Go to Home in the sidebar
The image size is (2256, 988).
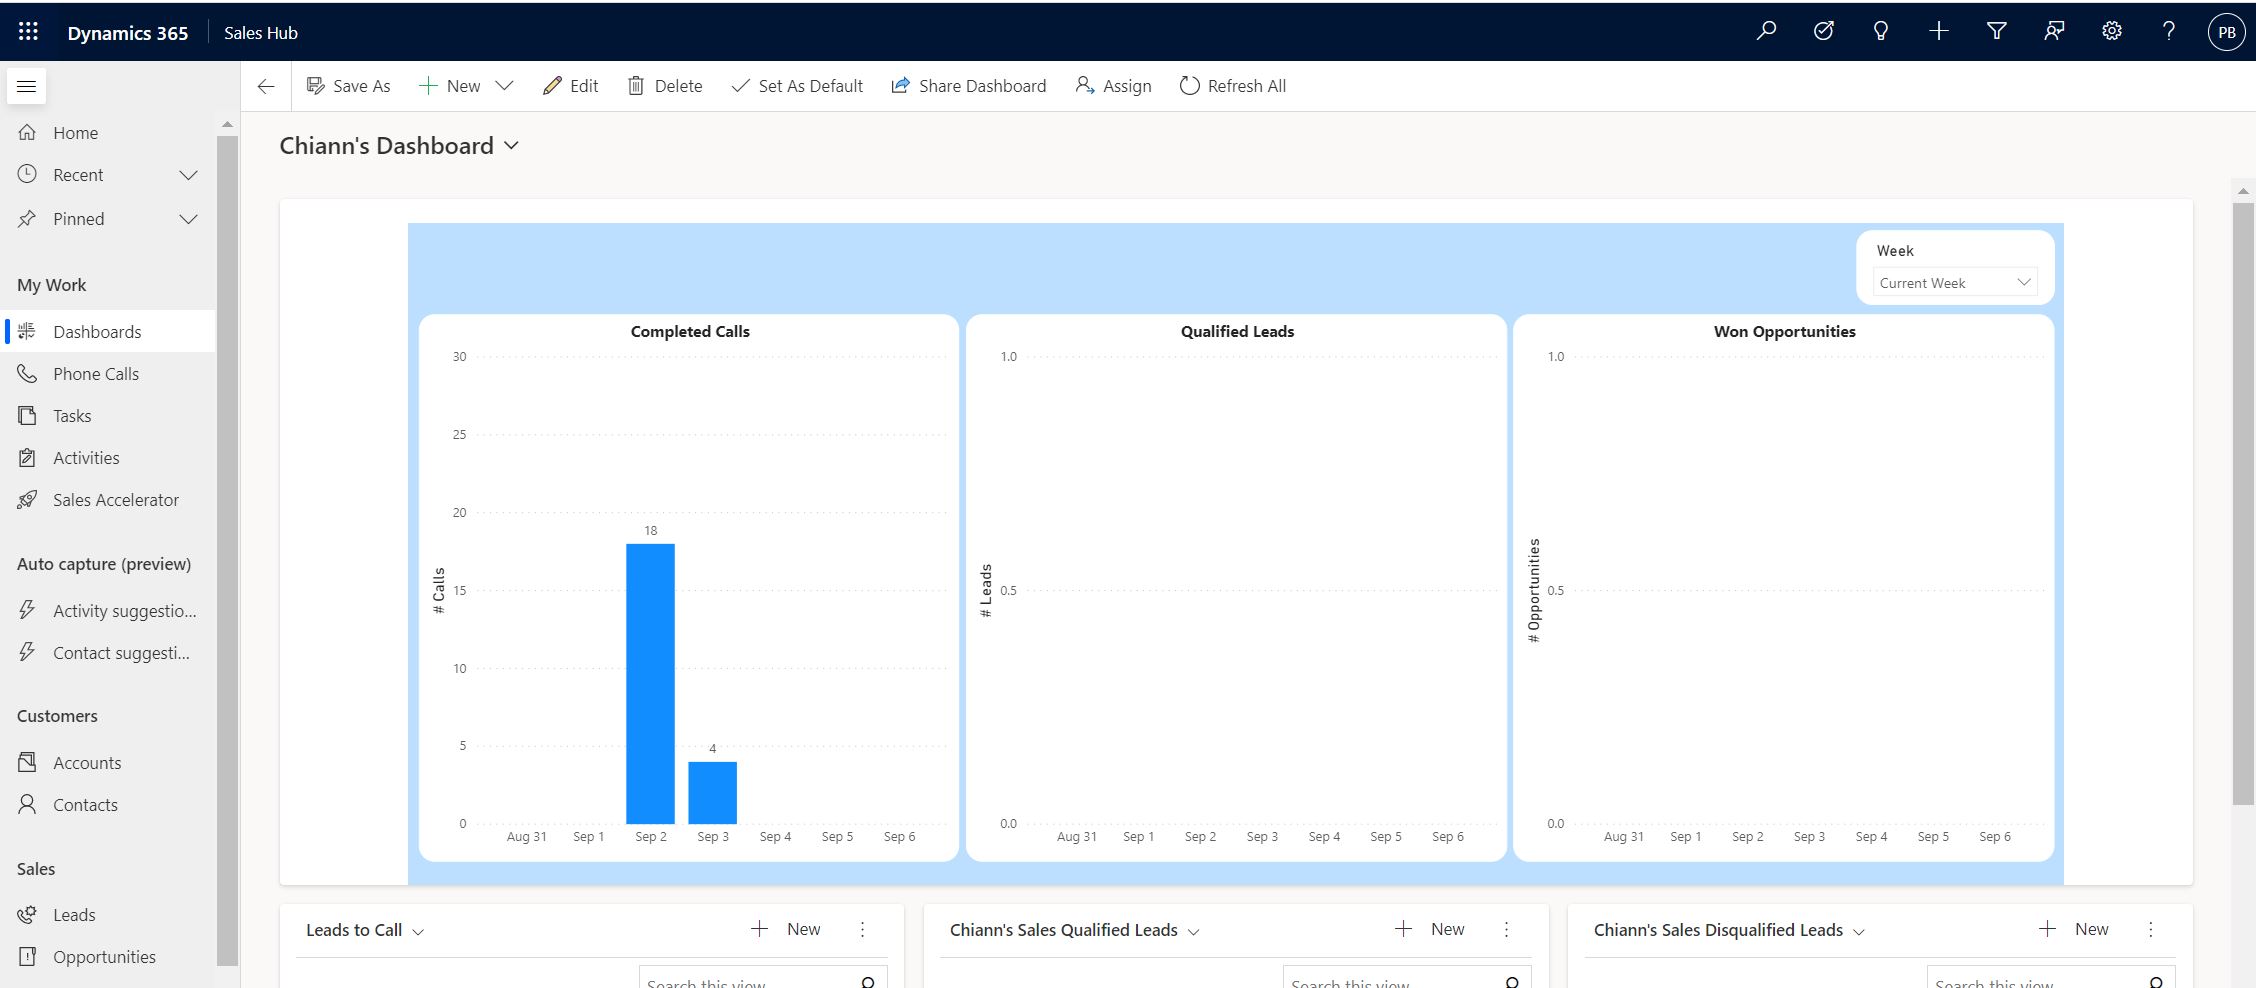click(x=108, y=133)
